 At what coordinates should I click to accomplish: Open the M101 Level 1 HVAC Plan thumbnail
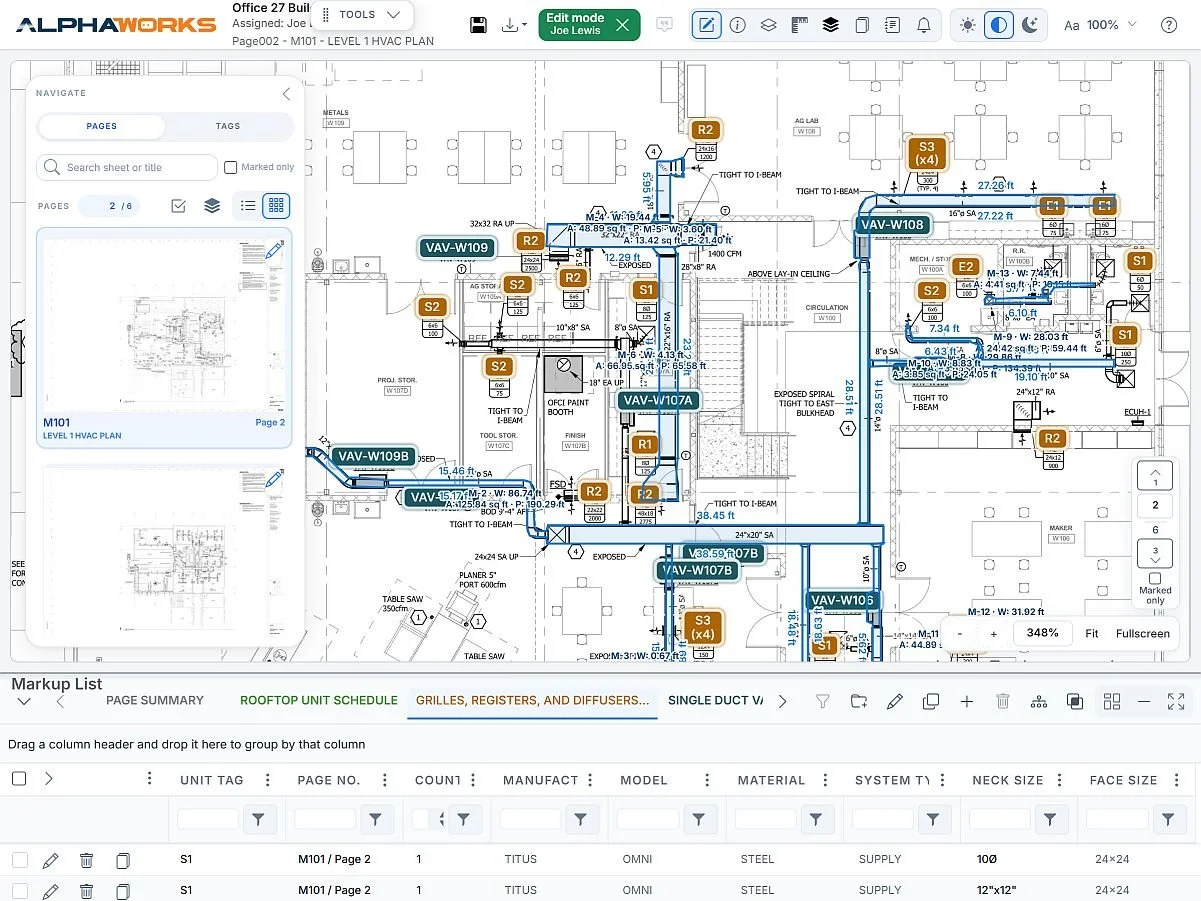[x=164, y=337]
